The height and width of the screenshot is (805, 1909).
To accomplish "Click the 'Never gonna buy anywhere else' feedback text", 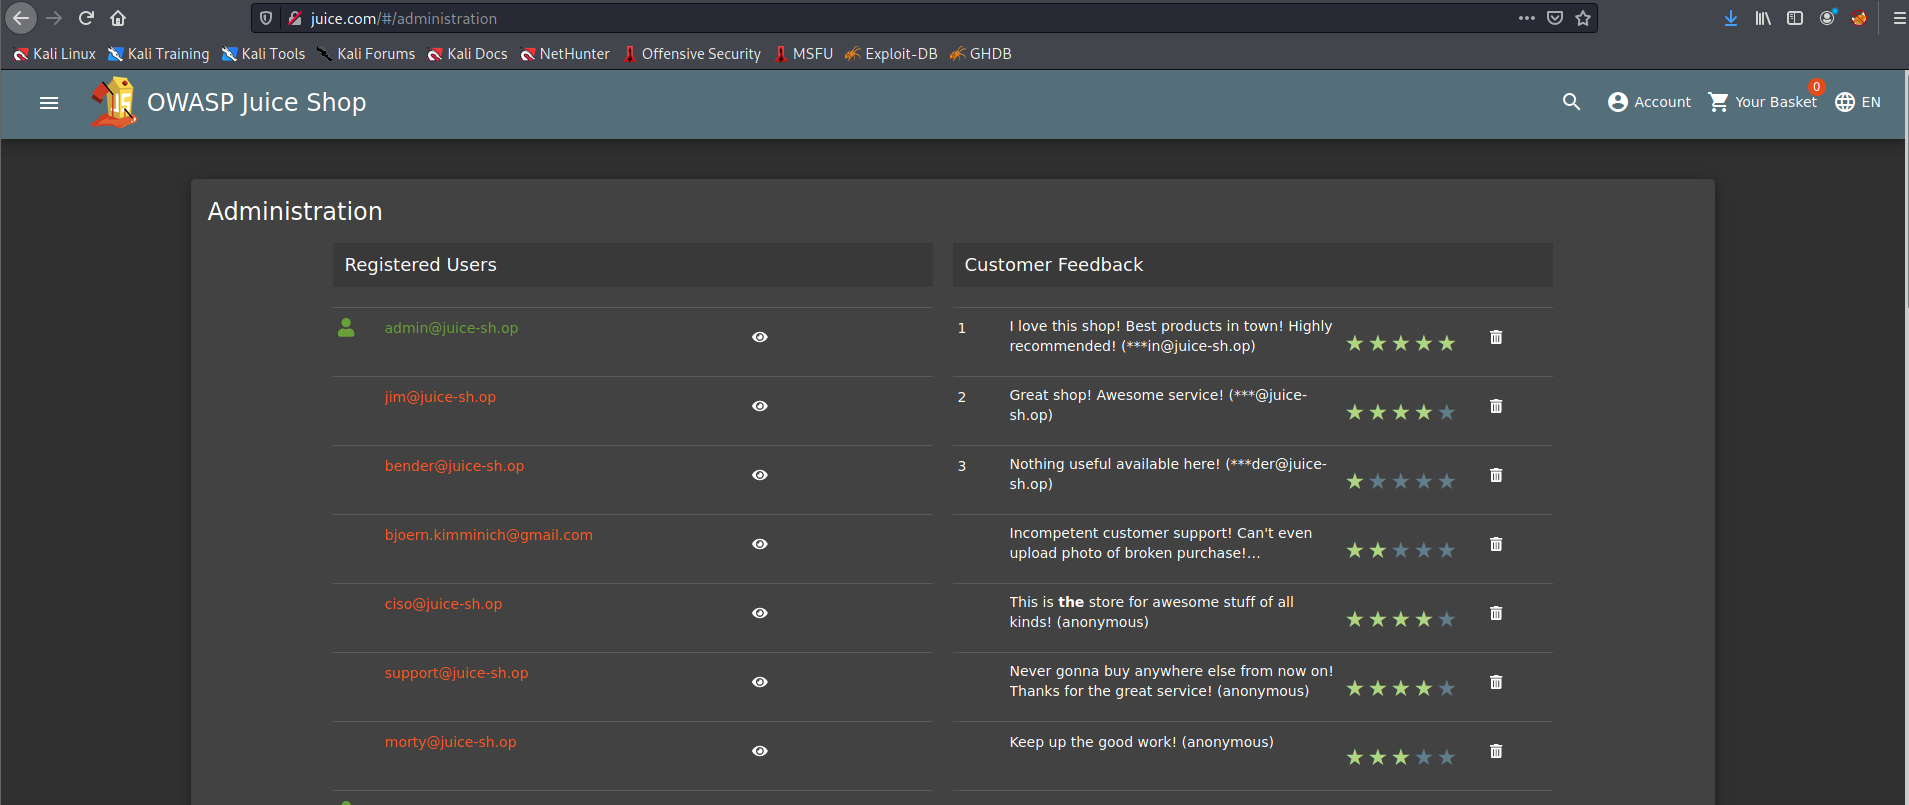I will point(1171,681).
